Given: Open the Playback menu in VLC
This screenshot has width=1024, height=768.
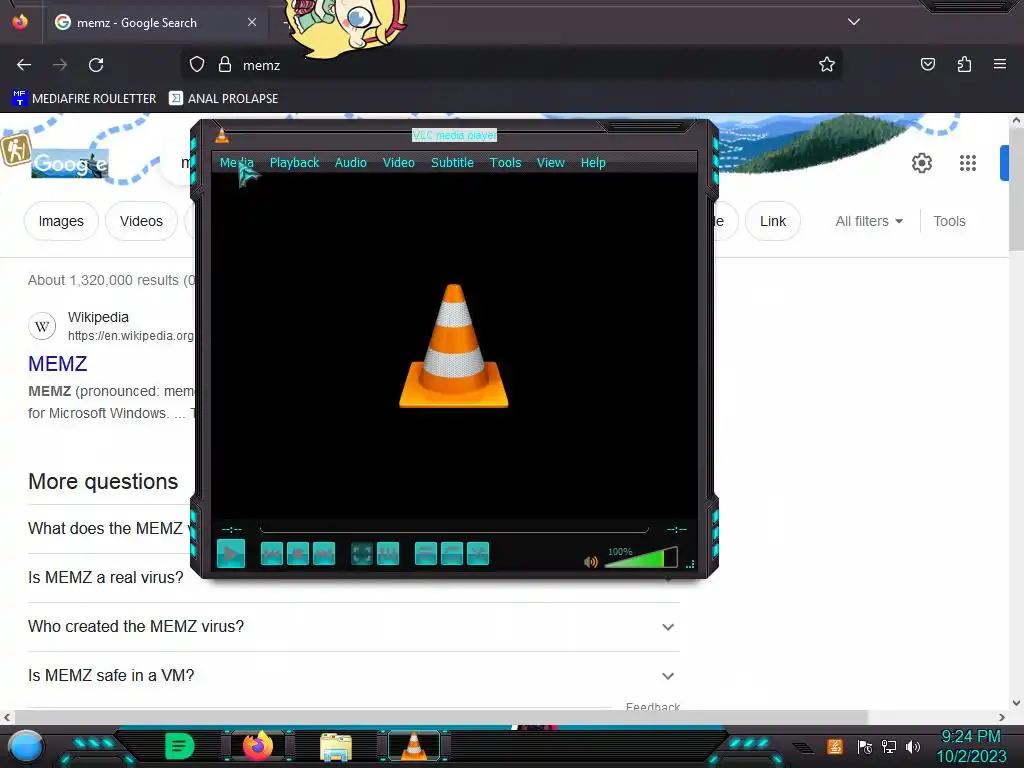Looking at the screenshot, I should point(295,163).
